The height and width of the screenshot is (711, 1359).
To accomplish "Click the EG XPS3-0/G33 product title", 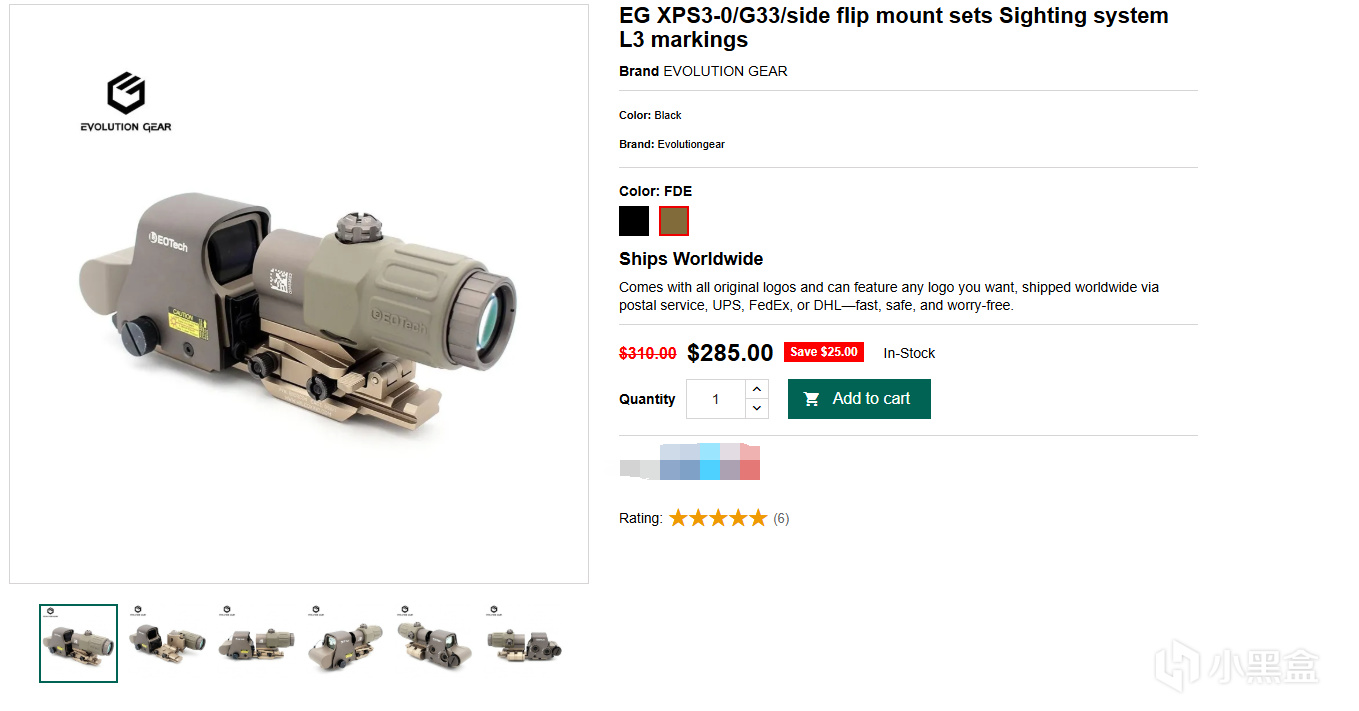I will point(893,28).
